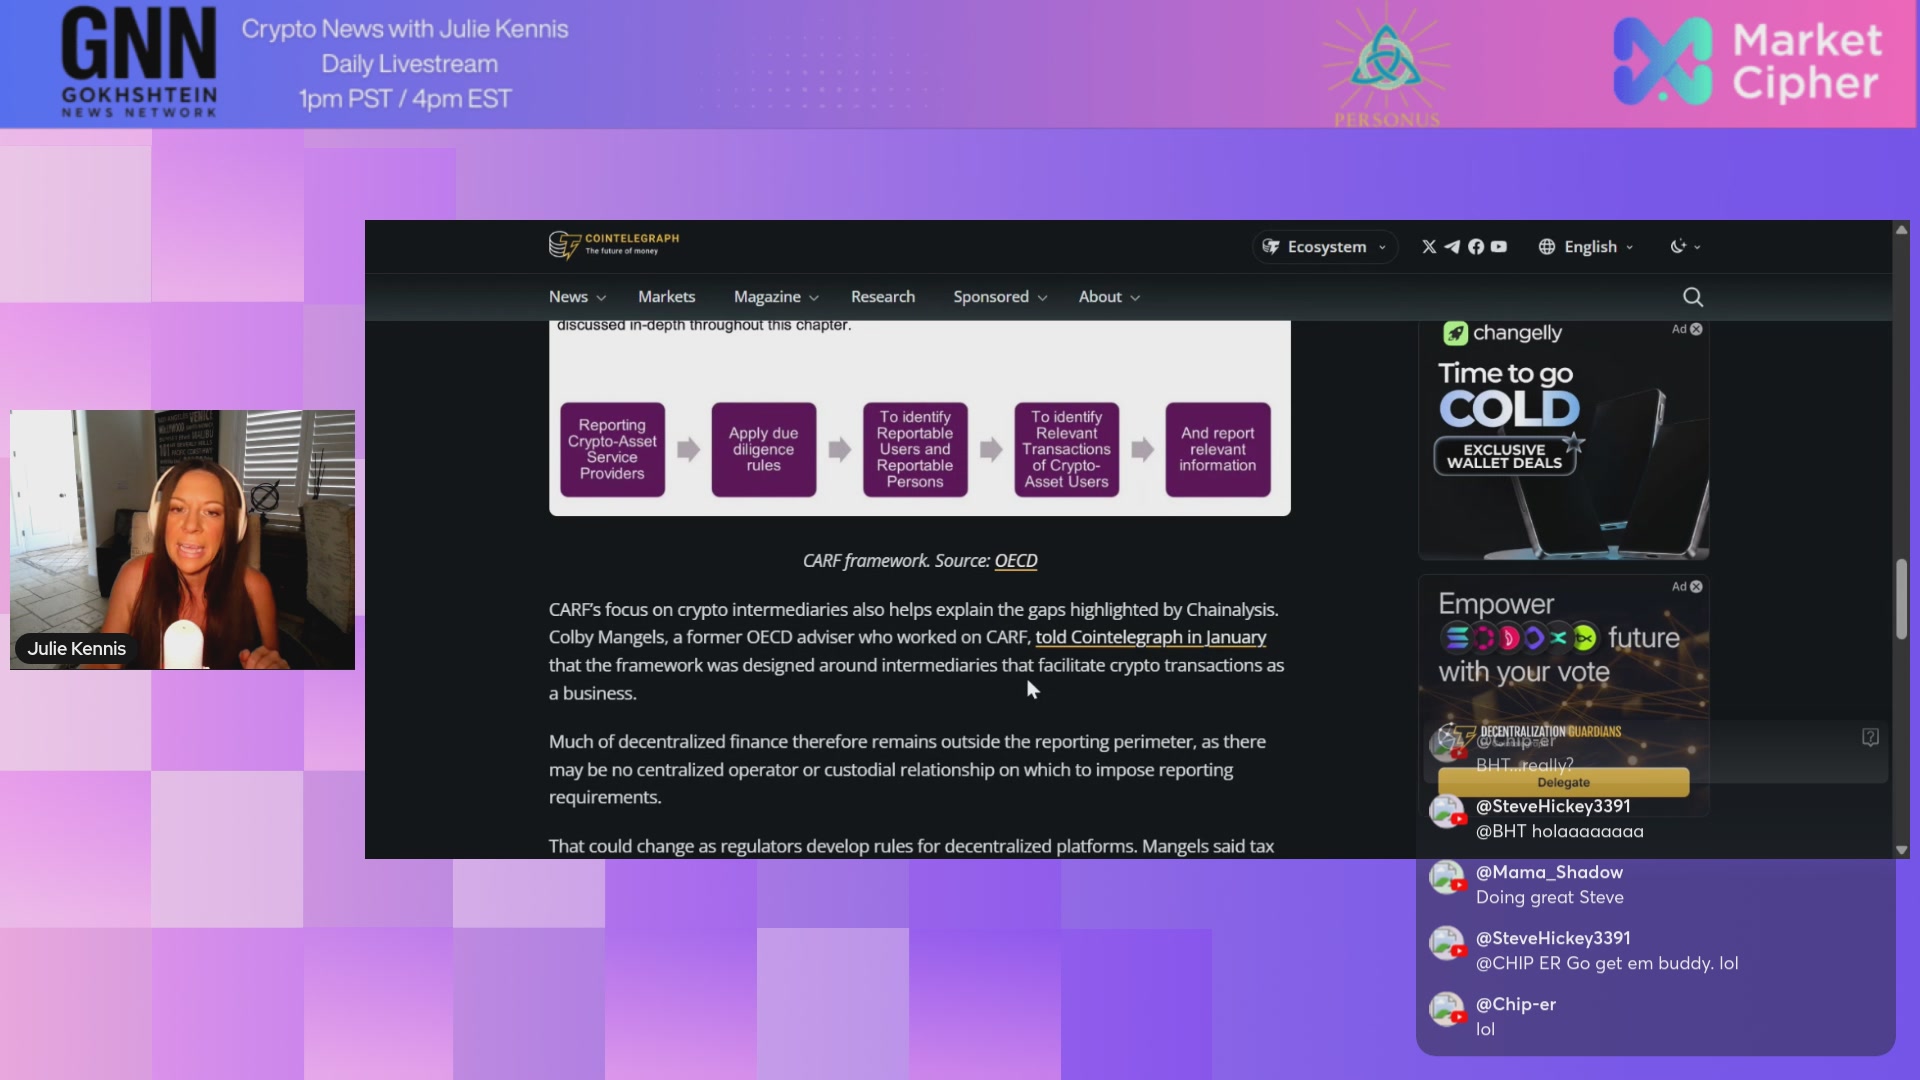Screen dimensions: 1920x1080
Task: Click the 'Reporting Crypto-Asset Service Providers' box
Action: (612, 449)
